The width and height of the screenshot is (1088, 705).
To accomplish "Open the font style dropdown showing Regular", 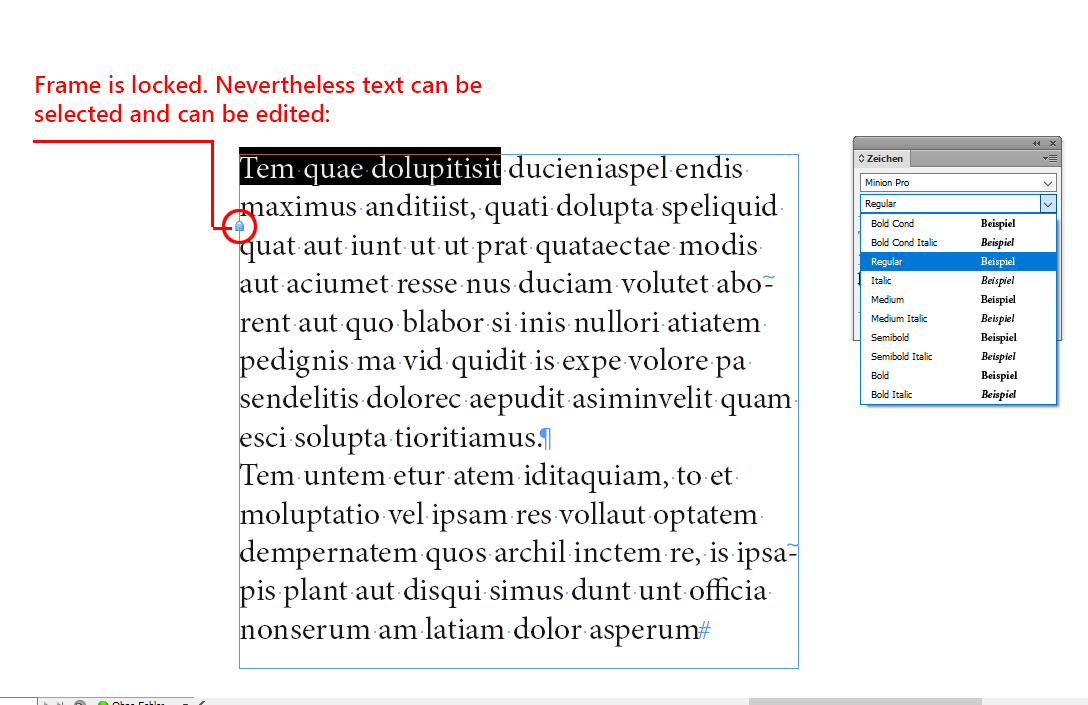I will pyautogui.click(x=1048, y=203).
